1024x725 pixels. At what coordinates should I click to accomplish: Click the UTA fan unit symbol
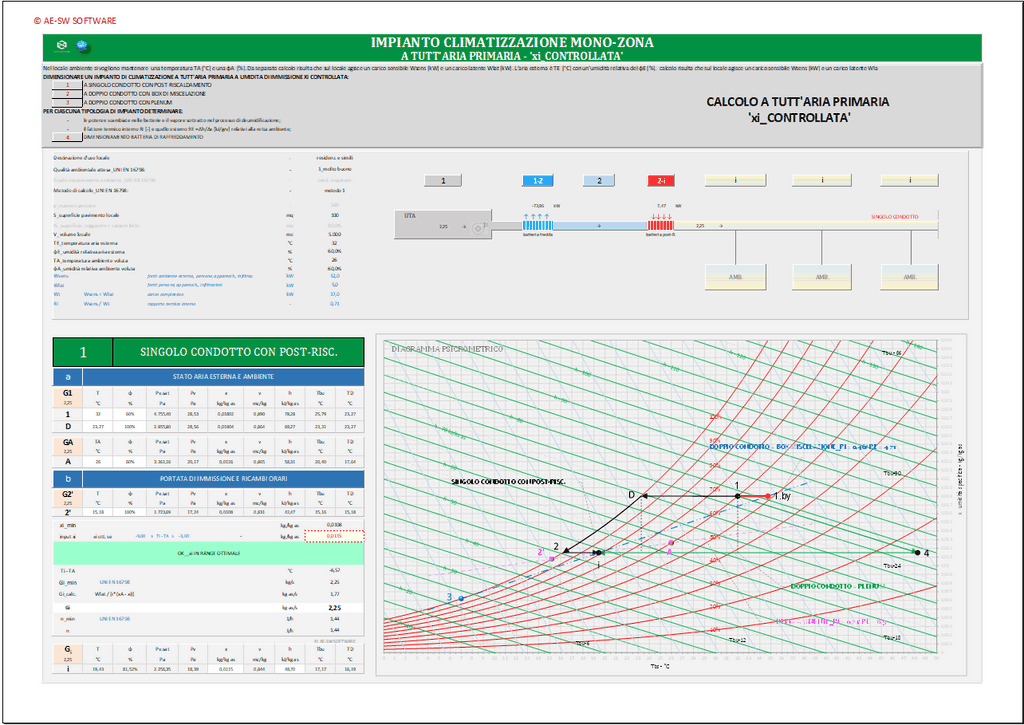479,228
